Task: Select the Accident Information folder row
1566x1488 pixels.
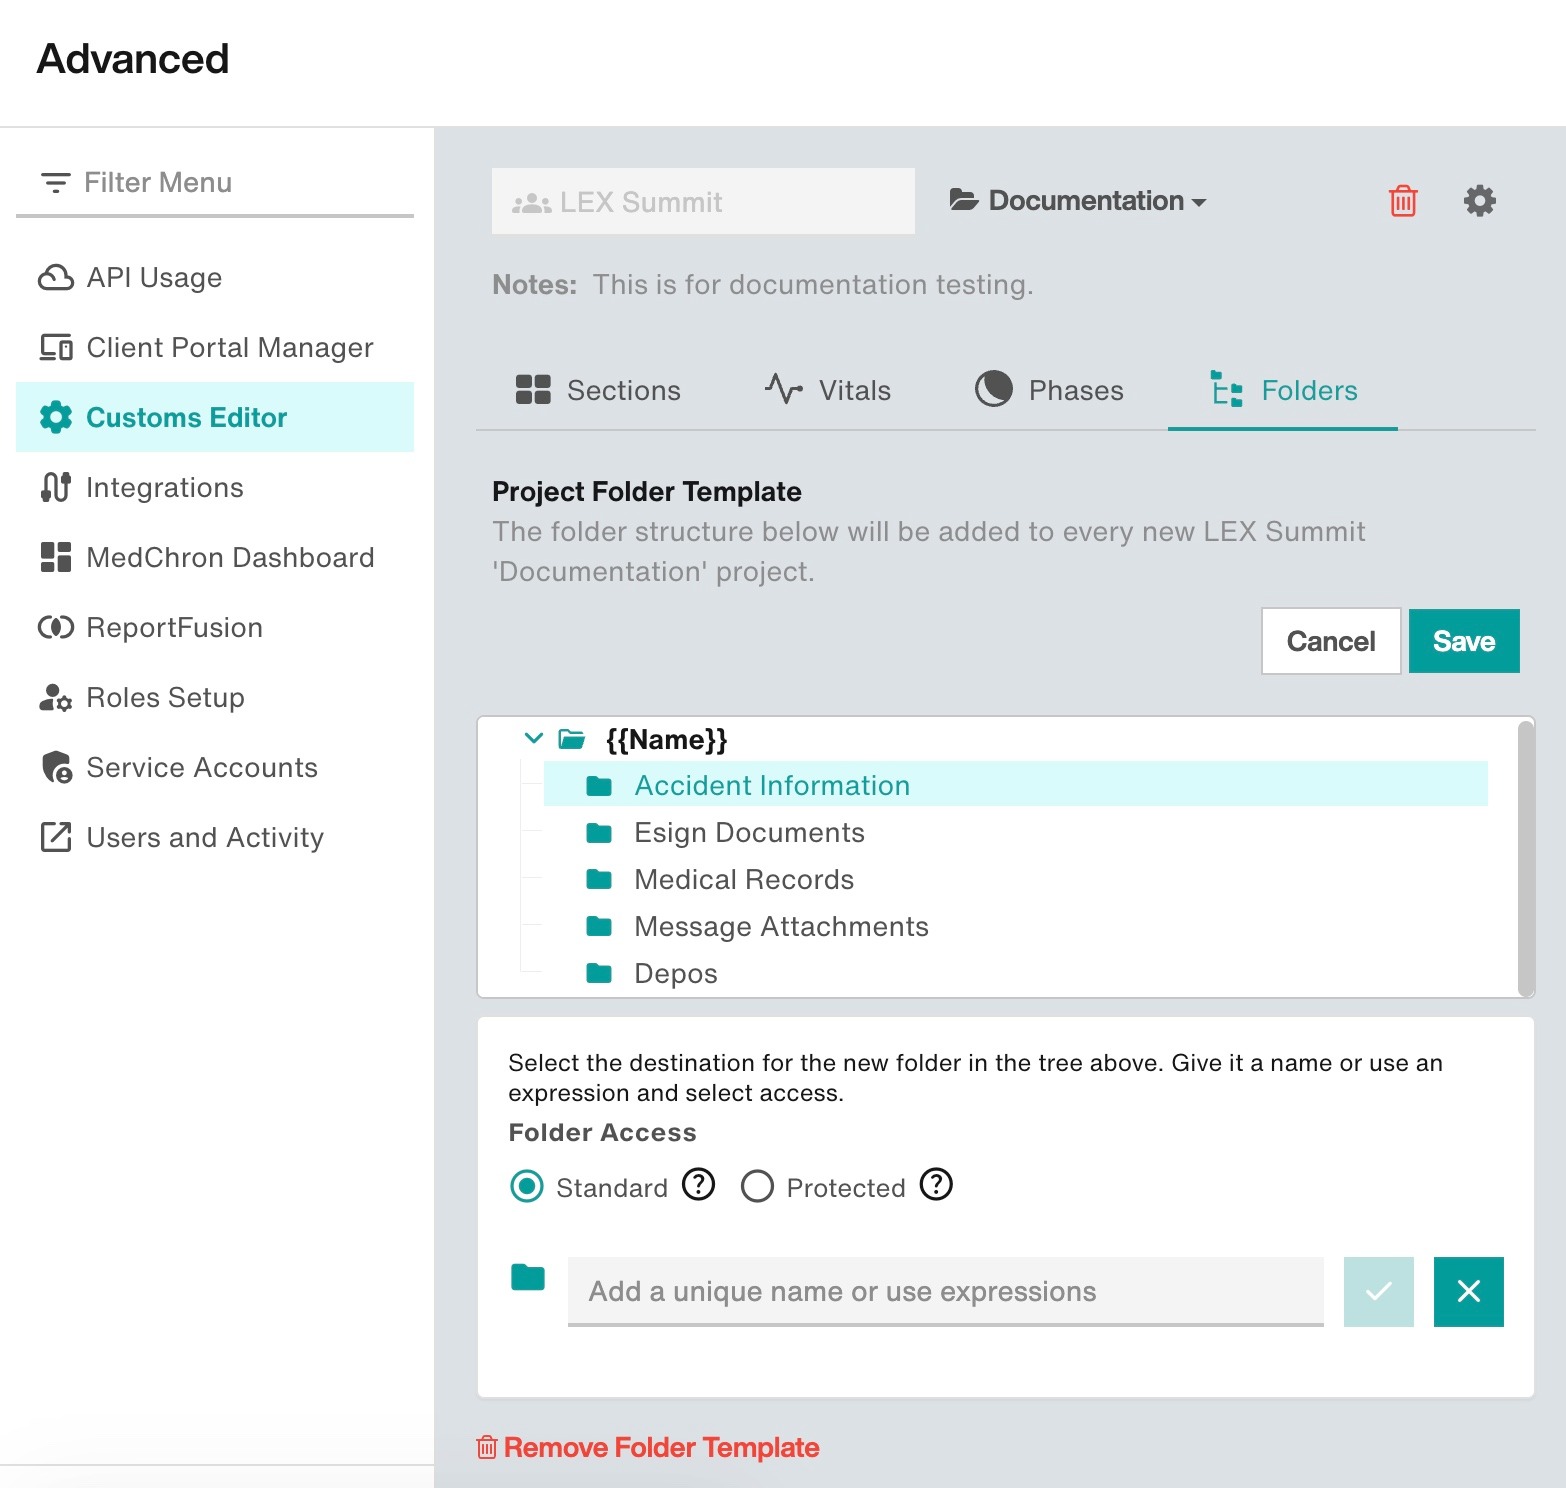Action: point(1016,785)
